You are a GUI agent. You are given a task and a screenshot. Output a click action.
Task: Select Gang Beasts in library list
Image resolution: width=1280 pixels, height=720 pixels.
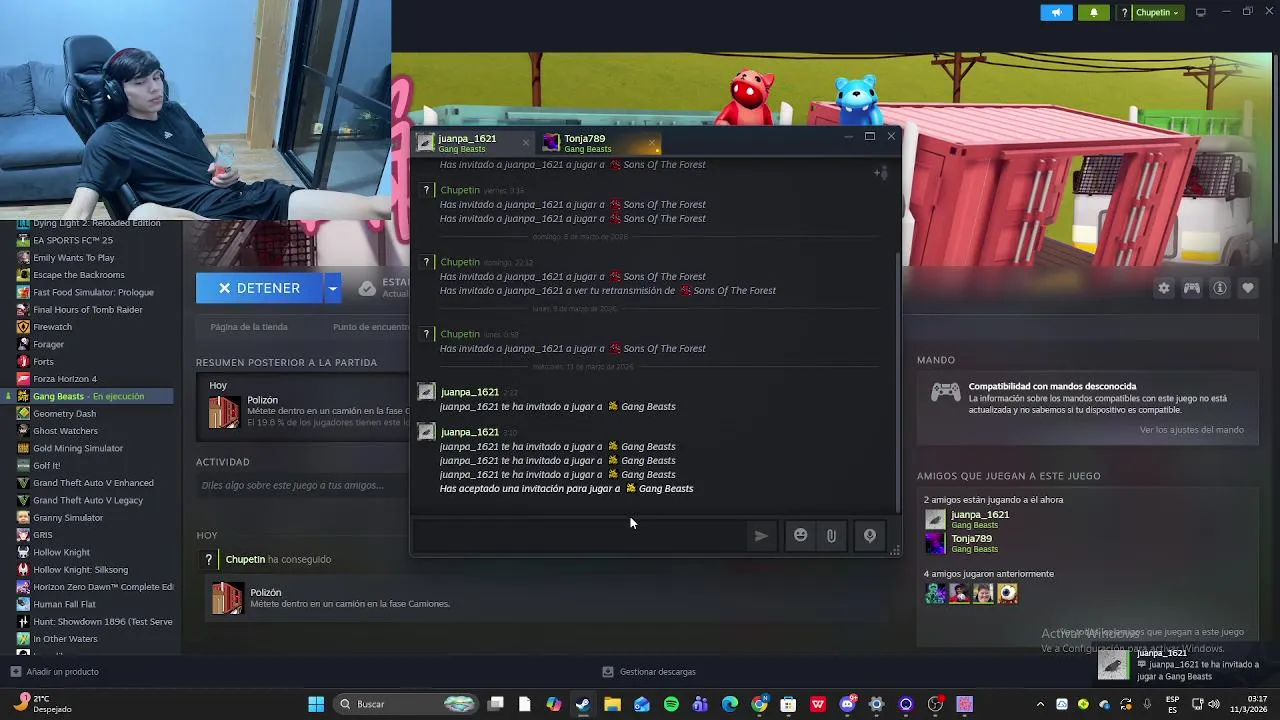click(x=88, y=396)
